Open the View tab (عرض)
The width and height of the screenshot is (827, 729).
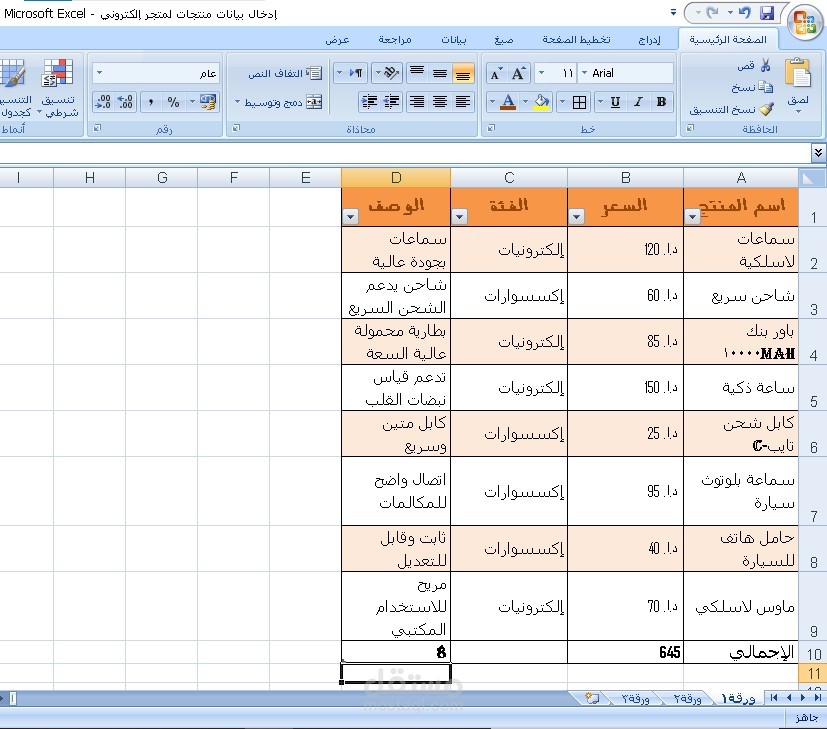(x=338, y=40)
